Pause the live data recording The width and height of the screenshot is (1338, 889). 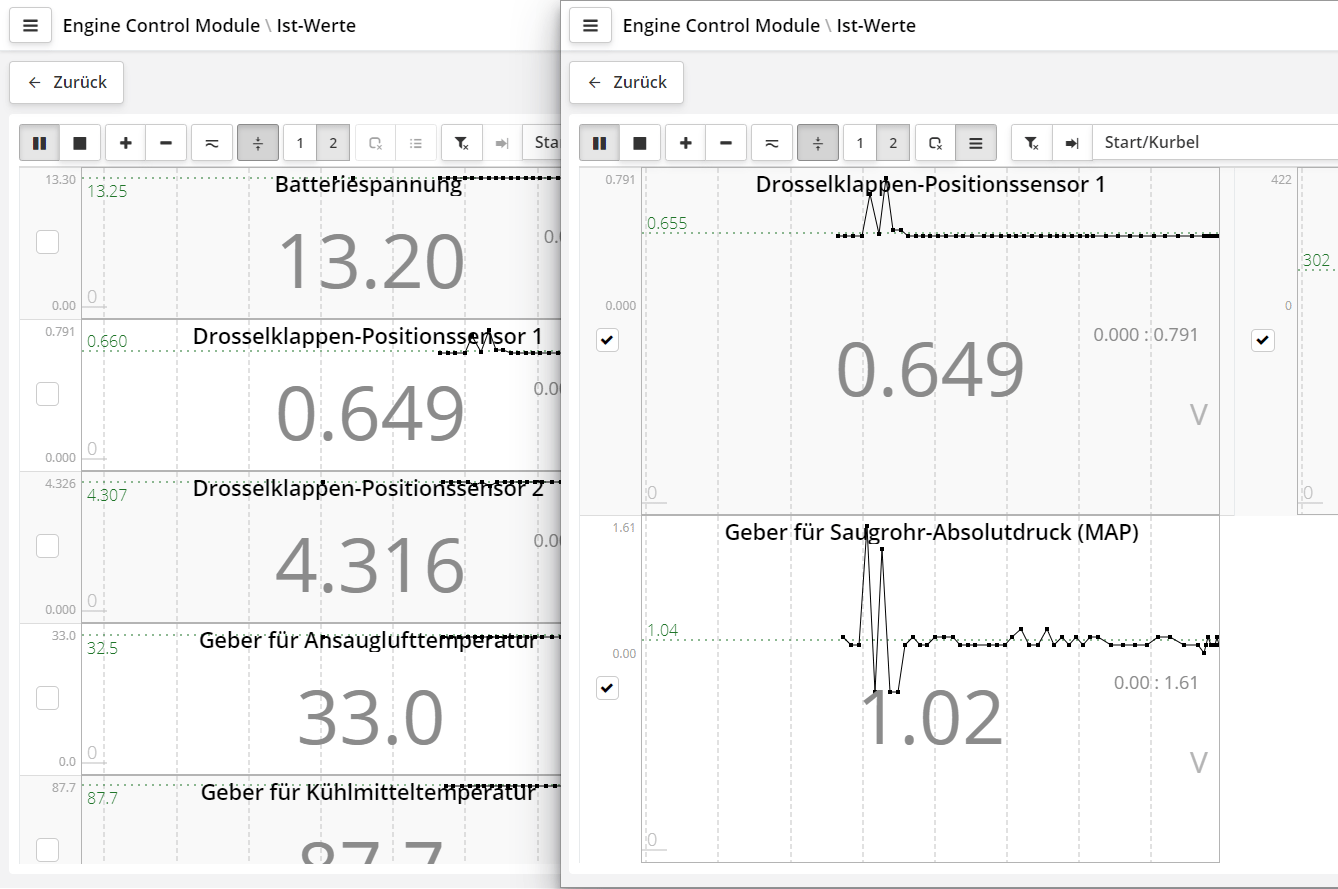tap(599, 142)
